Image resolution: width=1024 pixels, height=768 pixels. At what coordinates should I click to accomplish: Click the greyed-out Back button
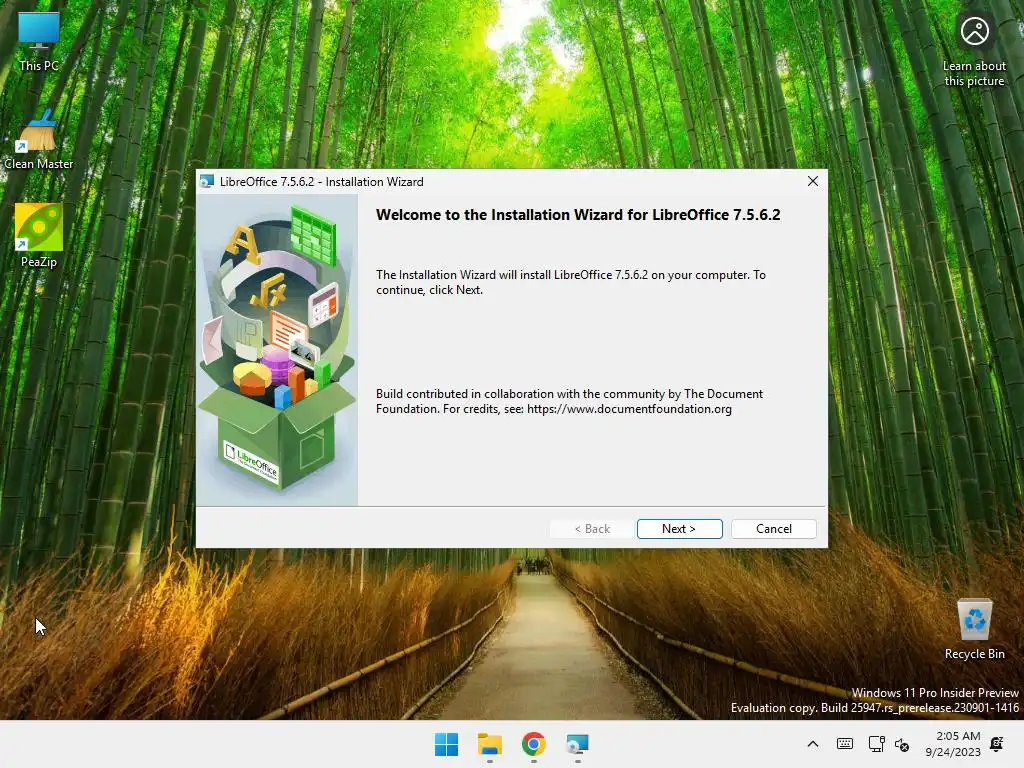[x=592, y=528]
